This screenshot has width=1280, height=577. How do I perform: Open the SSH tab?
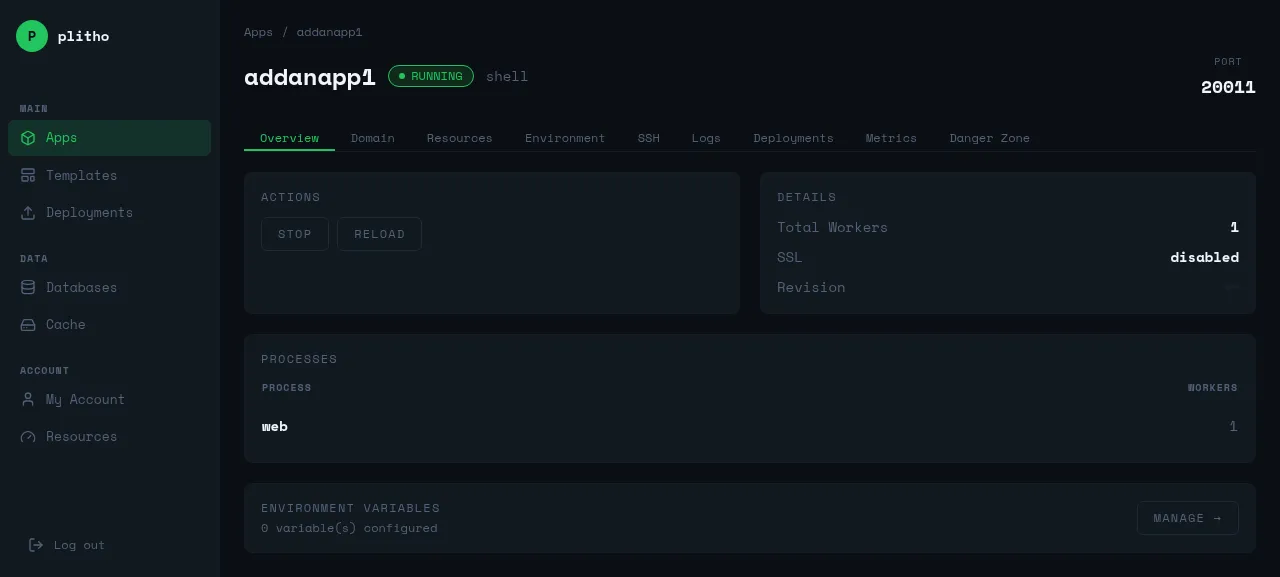point(649,138)
